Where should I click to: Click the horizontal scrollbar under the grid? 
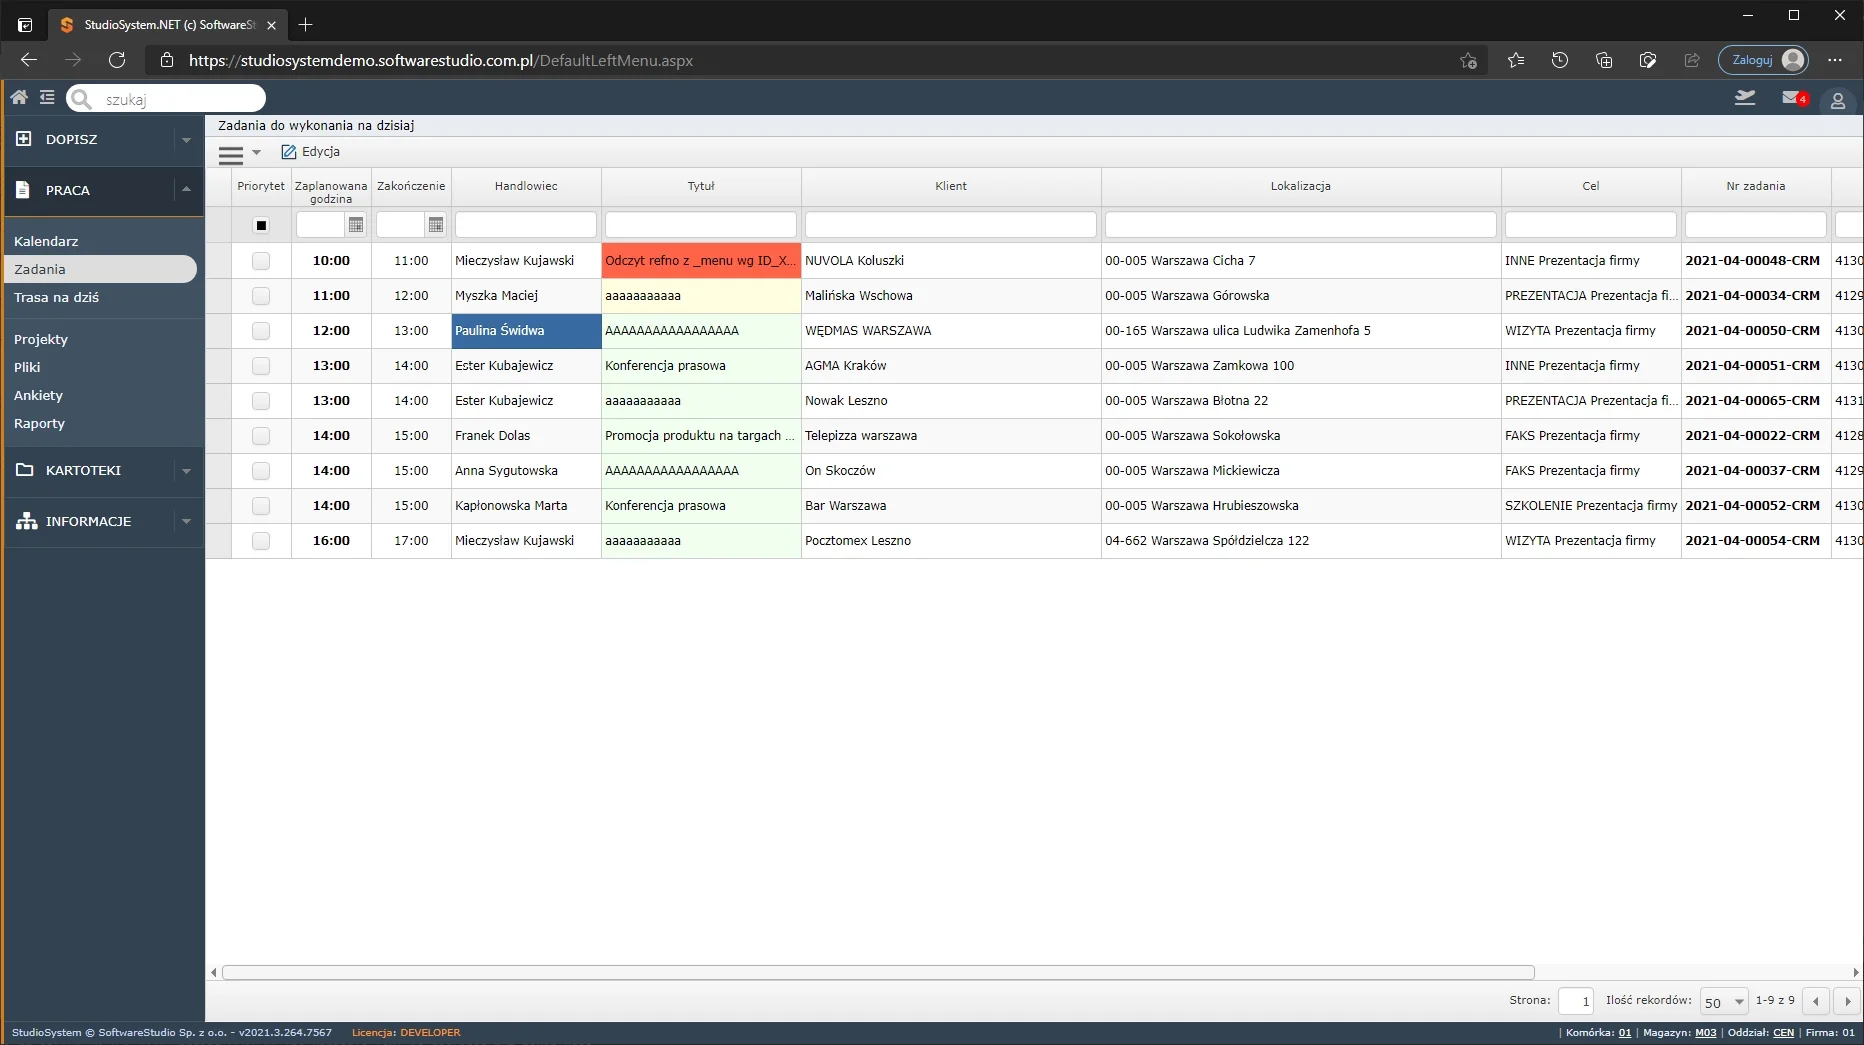pyautogui.click(x=877, y=972)
